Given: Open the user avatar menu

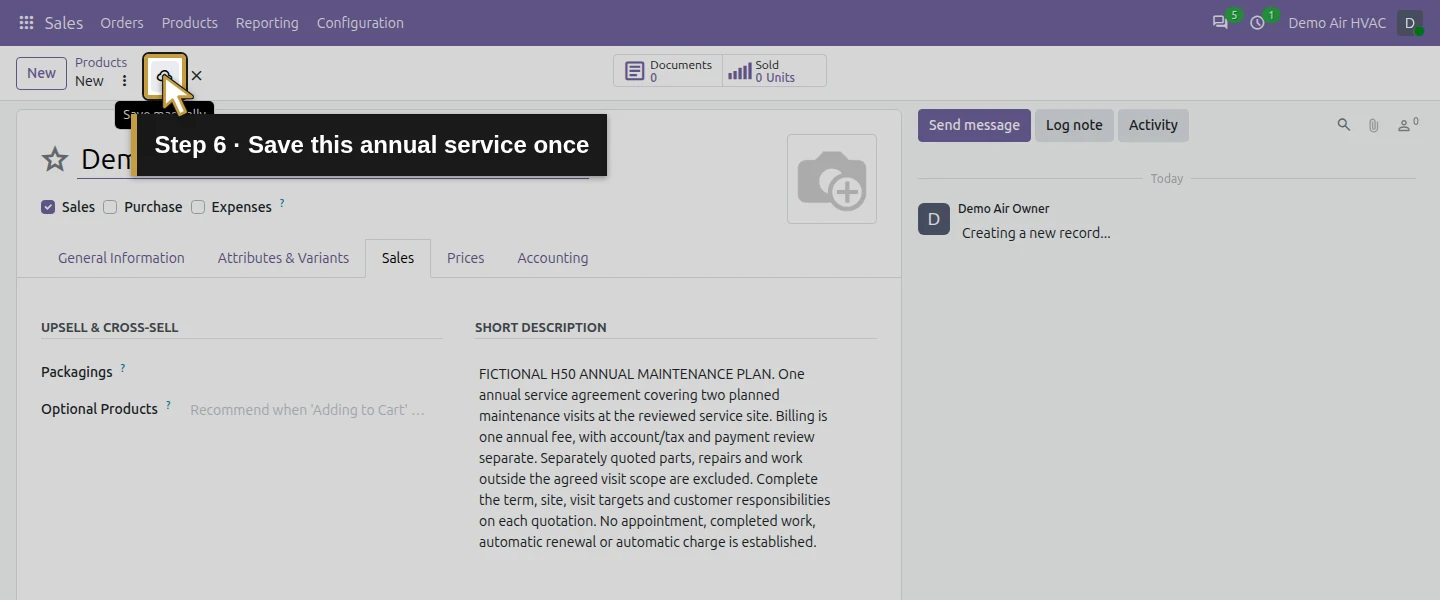Looking at the screenshot, I should pos(1410,23).
